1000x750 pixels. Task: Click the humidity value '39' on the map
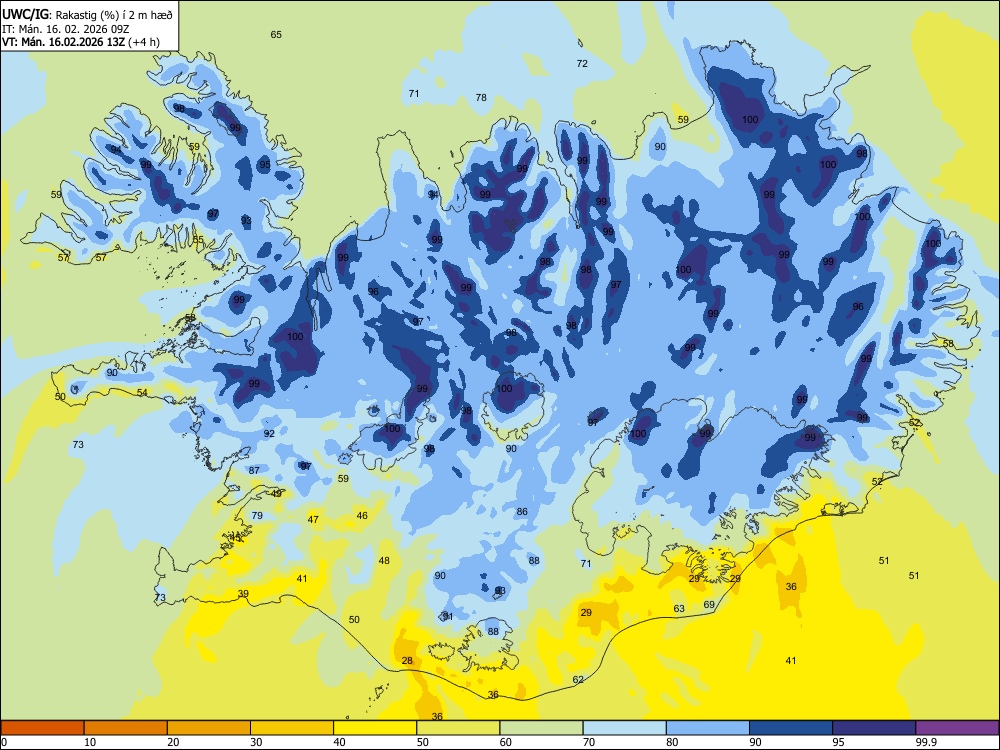click(x=243, y=594)
